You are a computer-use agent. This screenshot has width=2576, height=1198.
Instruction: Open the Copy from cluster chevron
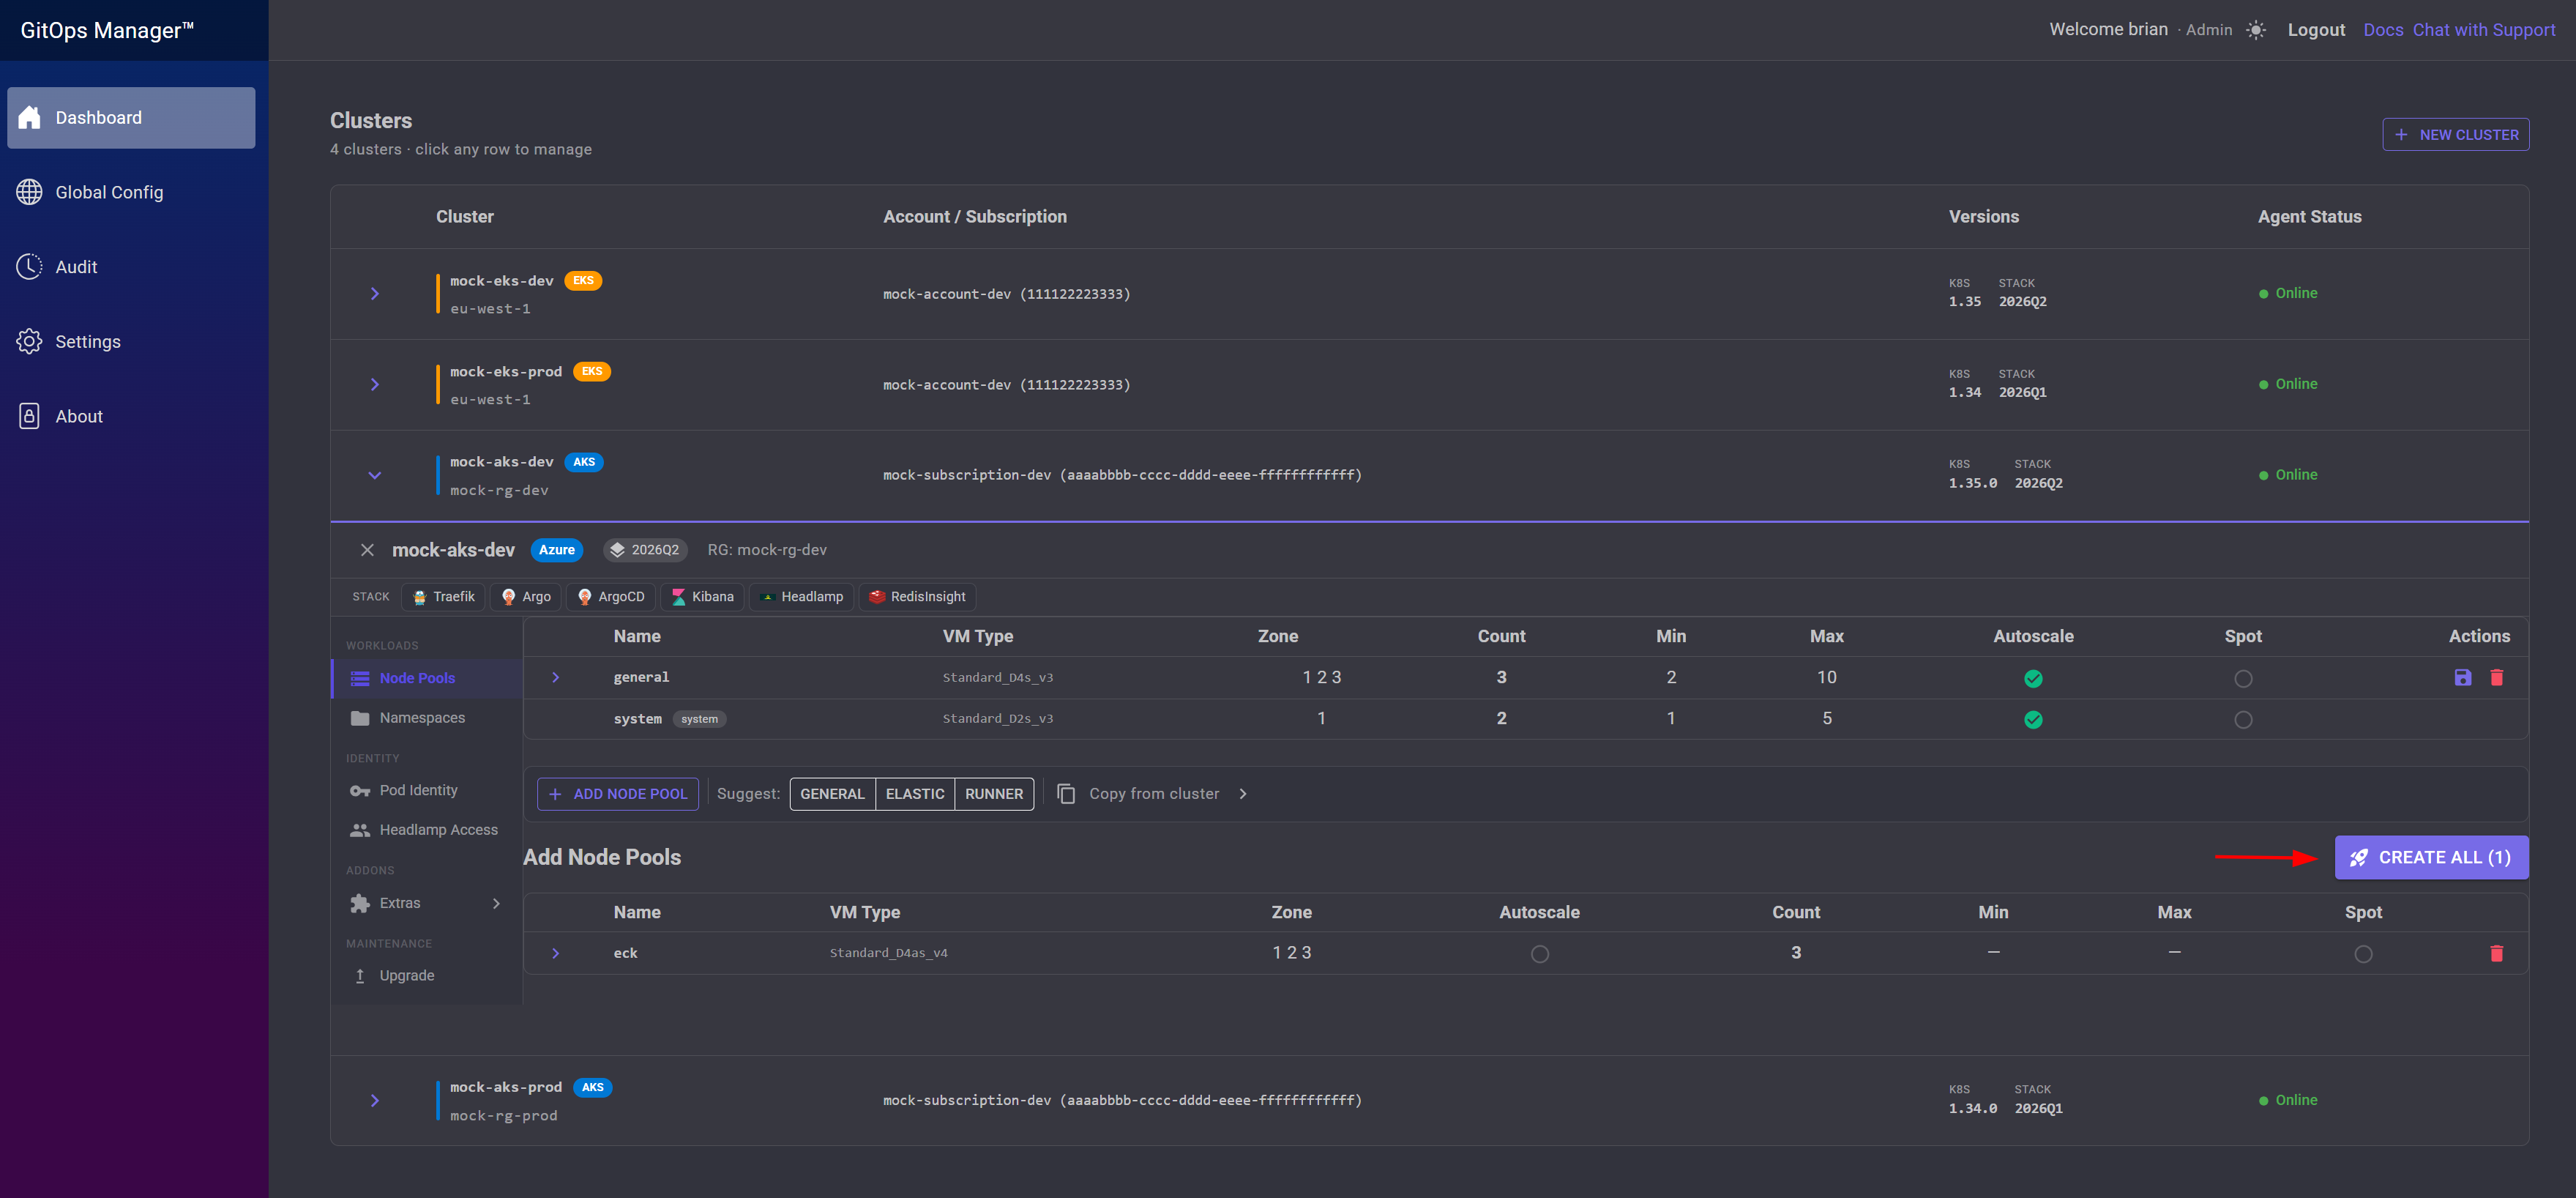click(x=1243, y=794)
